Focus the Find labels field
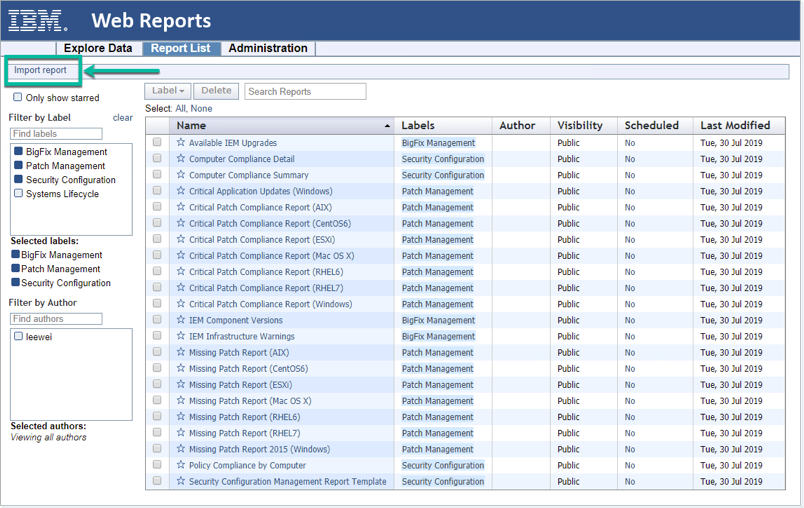 pyautogui.click(x=56, y=134)
